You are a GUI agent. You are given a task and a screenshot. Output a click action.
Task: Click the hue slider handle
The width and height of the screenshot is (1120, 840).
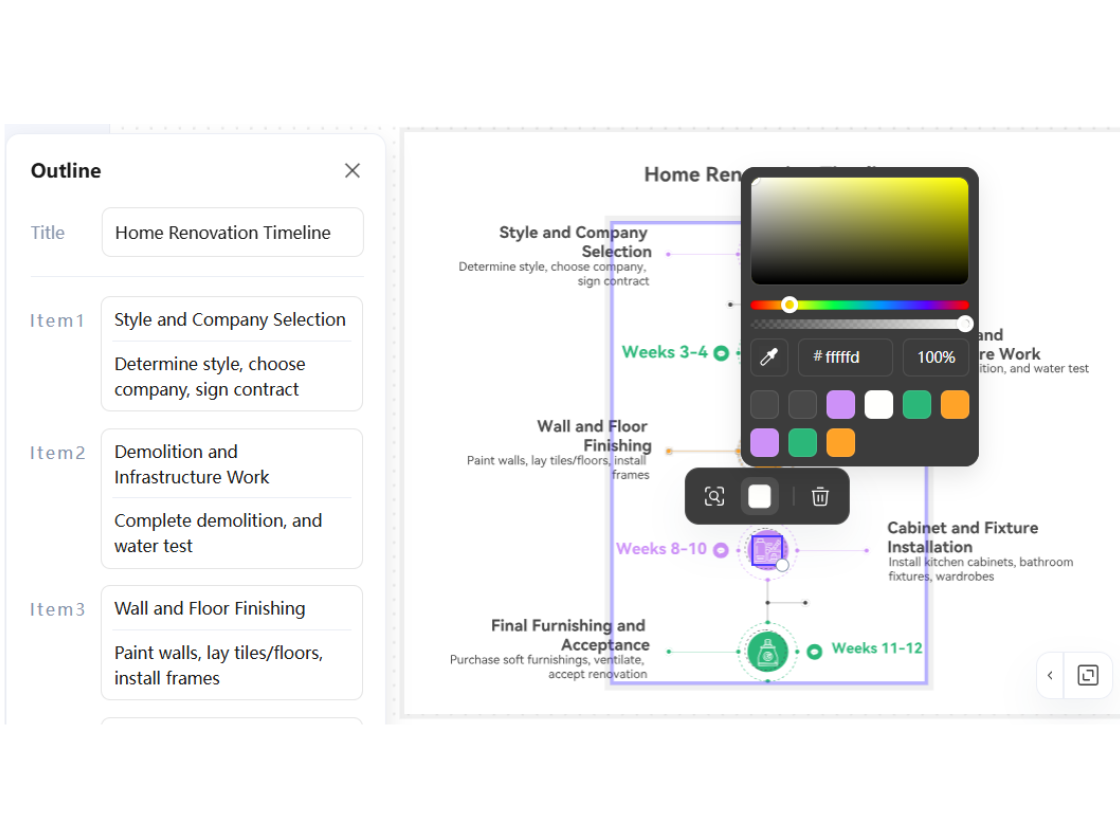pyautogui.click(x=789, y=304)
